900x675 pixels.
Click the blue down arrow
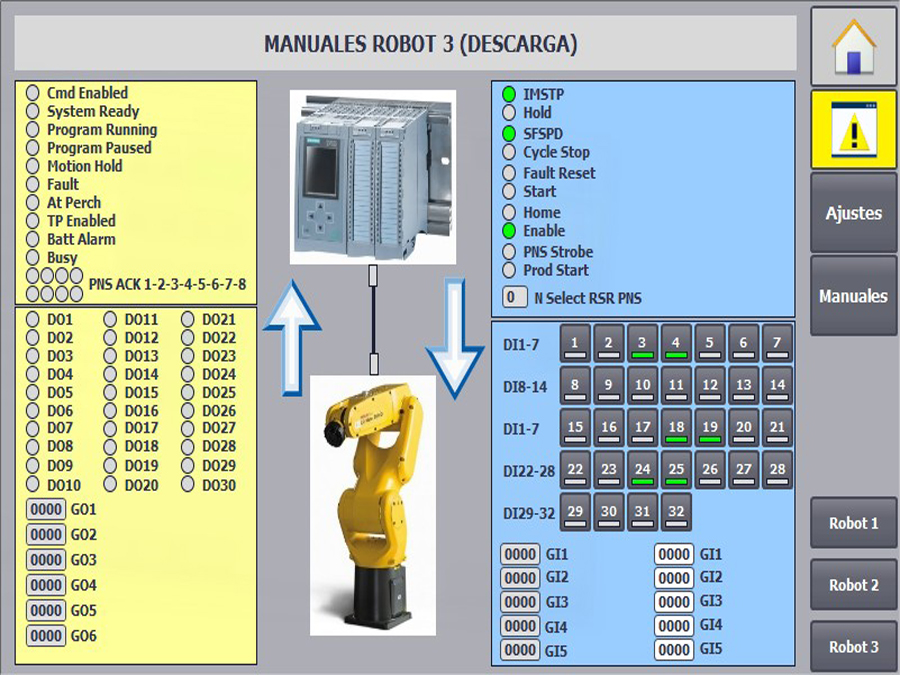tap(455, 338)
